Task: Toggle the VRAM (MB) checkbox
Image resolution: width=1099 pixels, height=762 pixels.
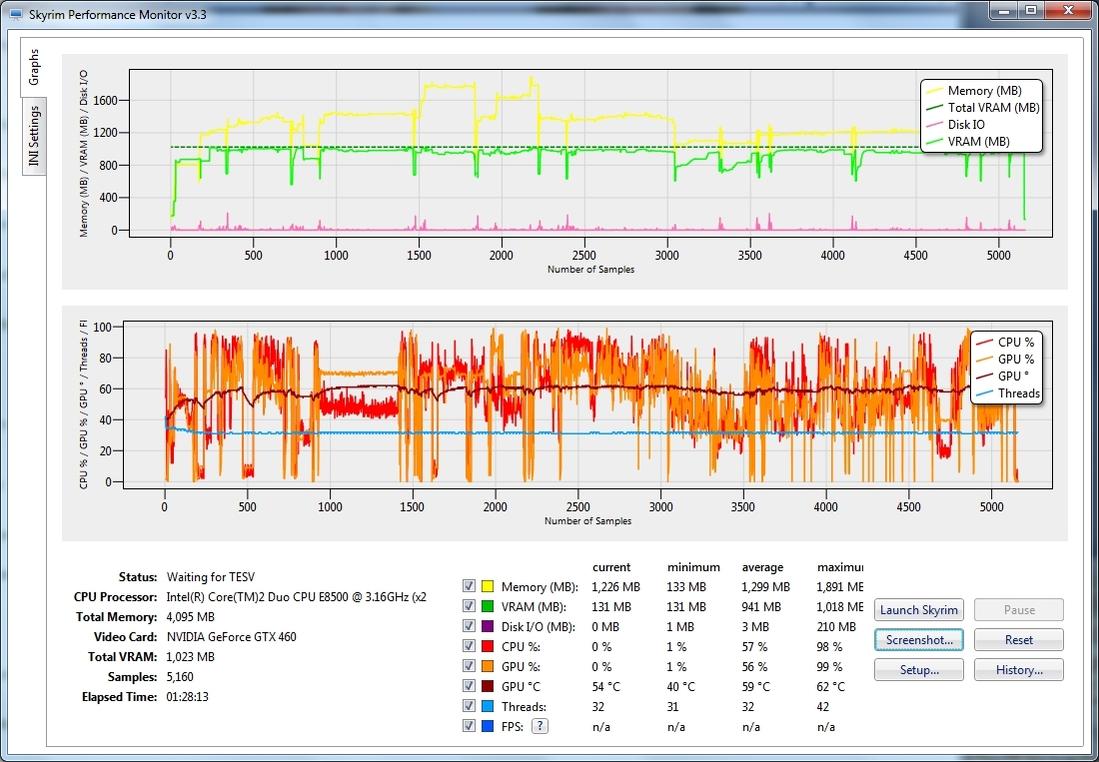Action: pos(469,606)
